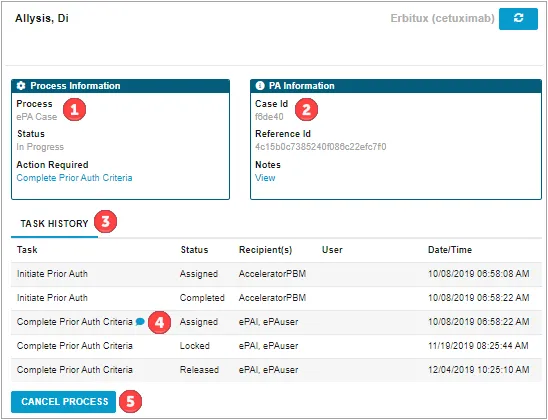Click the Recipient(s) column header
548x420 pixels.
click(265, 250)
